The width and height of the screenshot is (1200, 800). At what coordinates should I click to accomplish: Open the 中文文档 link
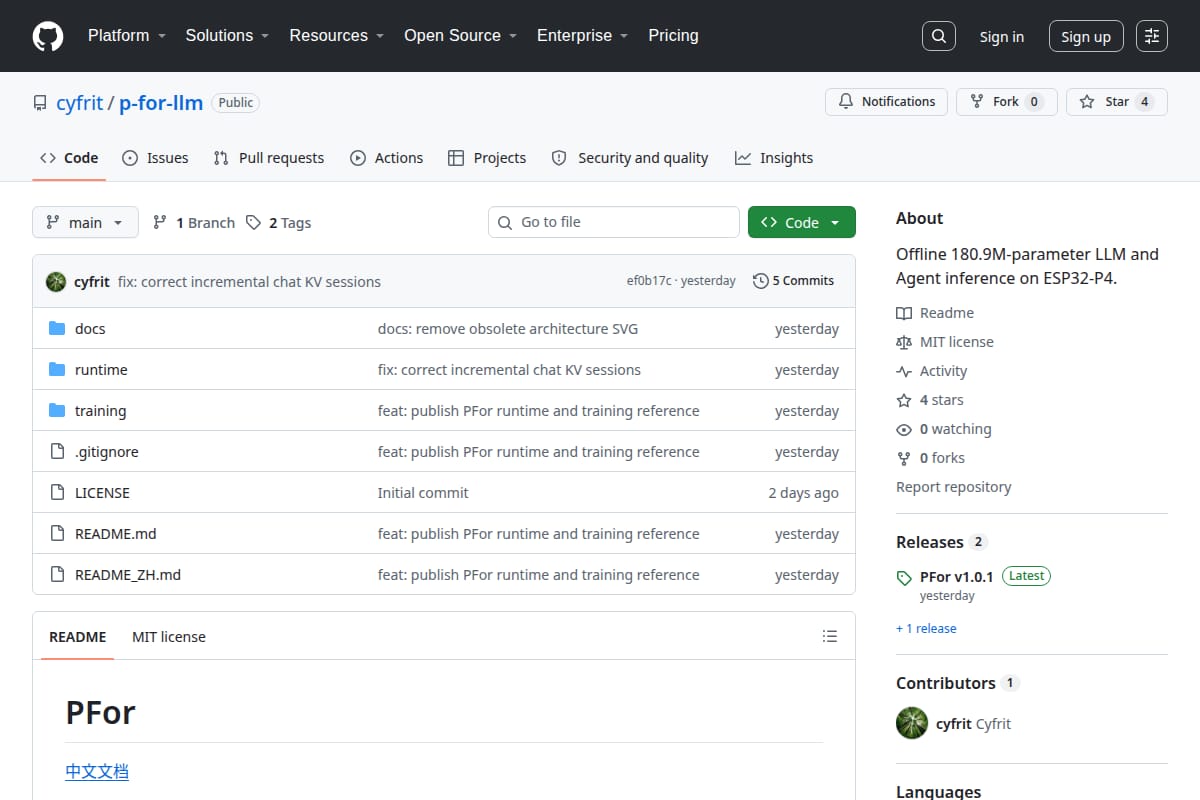pyautogui.click(x=97, y=771)
